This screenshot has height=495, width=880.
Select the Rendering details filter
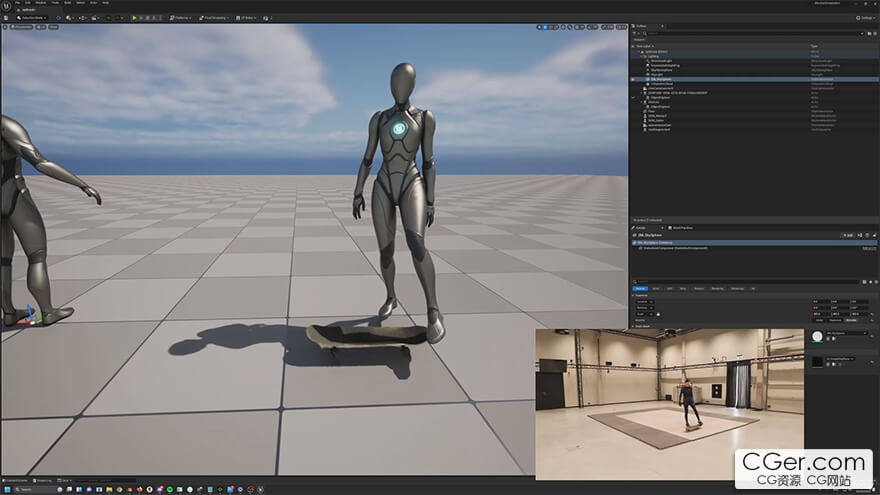click(x=717, y=288)
